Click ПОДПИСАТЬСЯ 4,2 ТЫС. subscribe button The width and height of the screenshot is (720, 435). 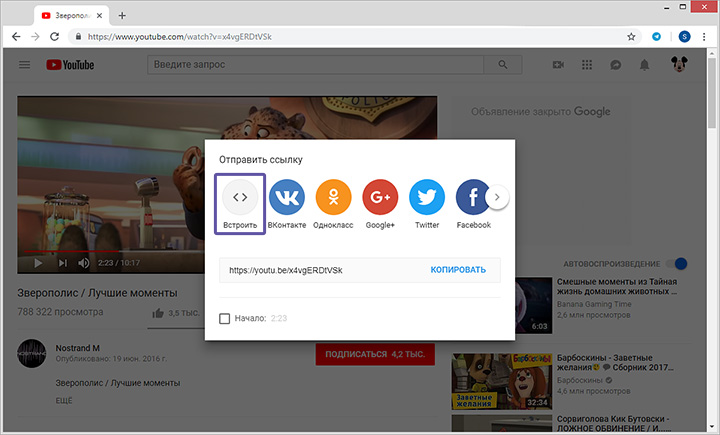pos(375,354)
